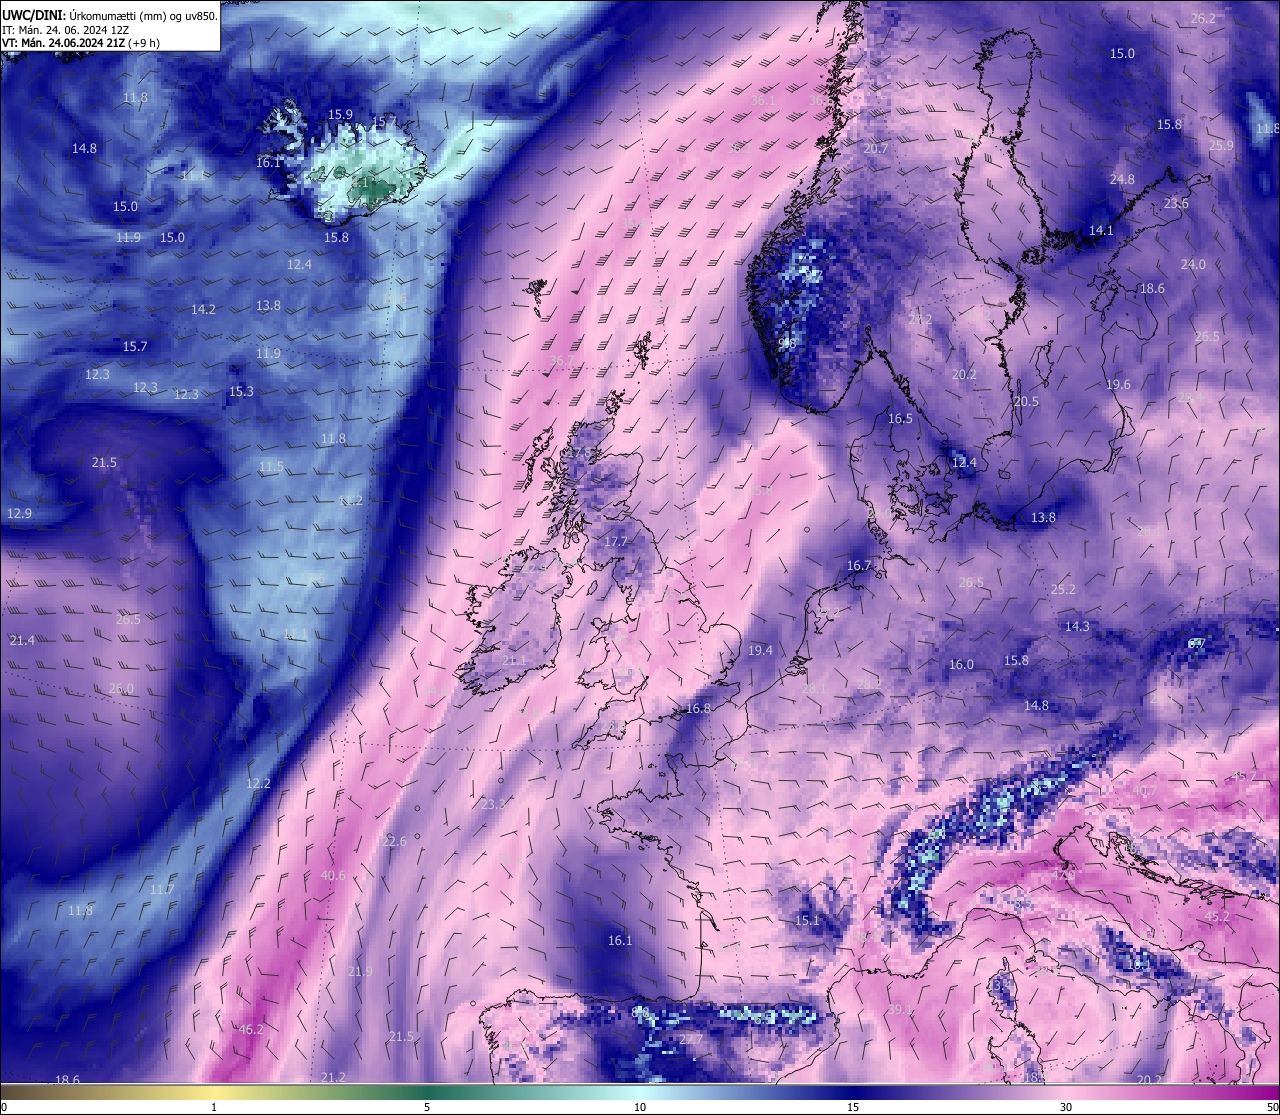Click the 15.1 value over France
The width and height of the screenshot is (1280, 1115).
click(x=807, y=921)
